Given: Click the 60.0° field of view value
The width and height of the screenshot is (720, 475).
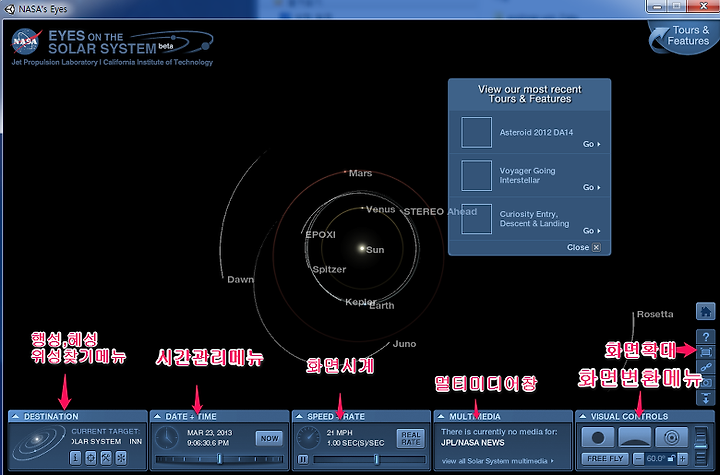Looking at the screenshot, I should pyautogui.click(x=656, y=458).
